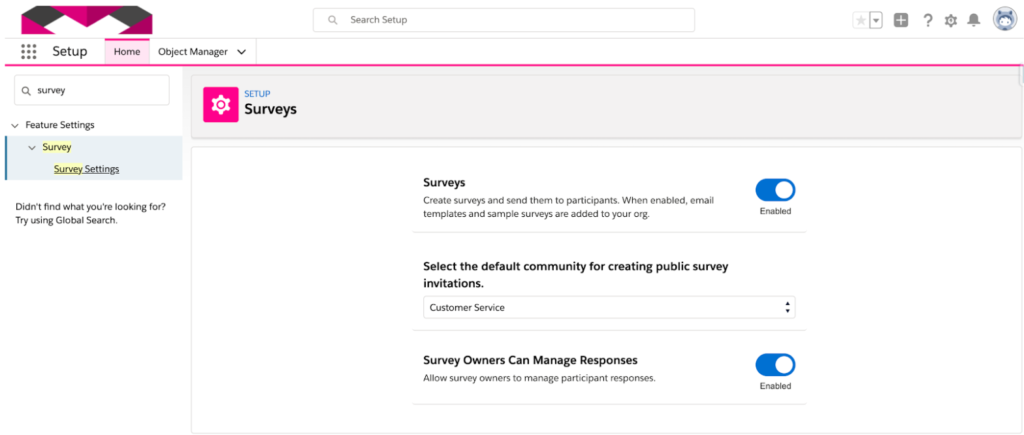Click the pink Surveys setup gear icon
The width and height of the screenshot is (1024, 435).
221,105
